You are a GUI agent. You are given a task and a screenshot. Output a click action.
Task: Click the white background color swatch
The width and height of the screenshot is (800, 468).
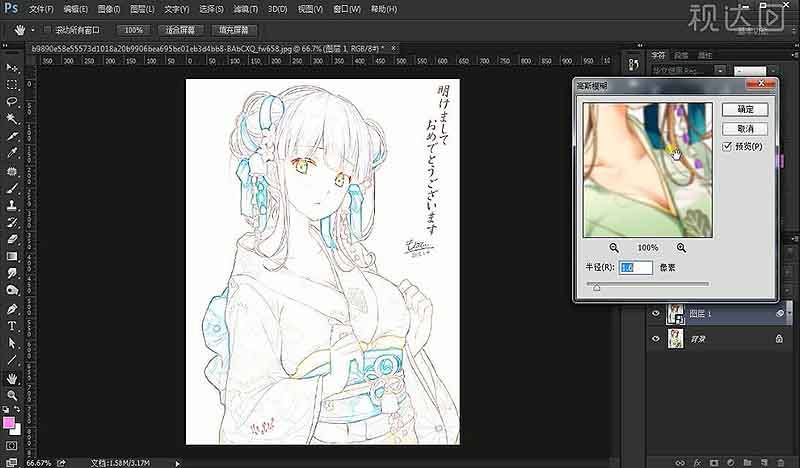pyautogui.click(x=17, y=430)
